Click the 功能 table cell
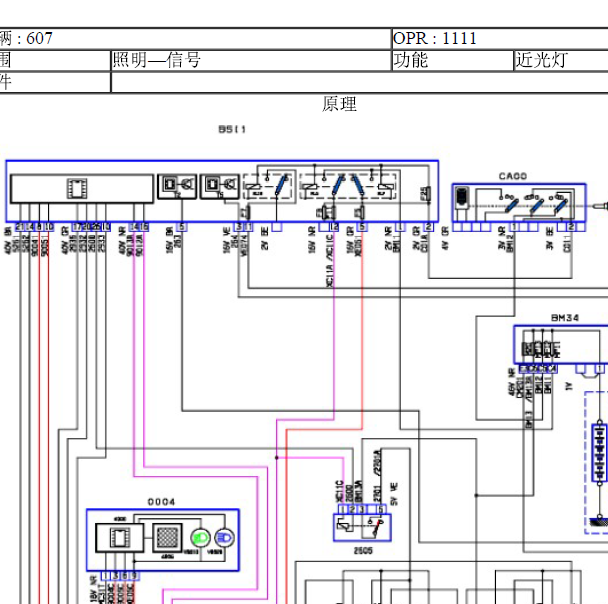 coord(452,60)
